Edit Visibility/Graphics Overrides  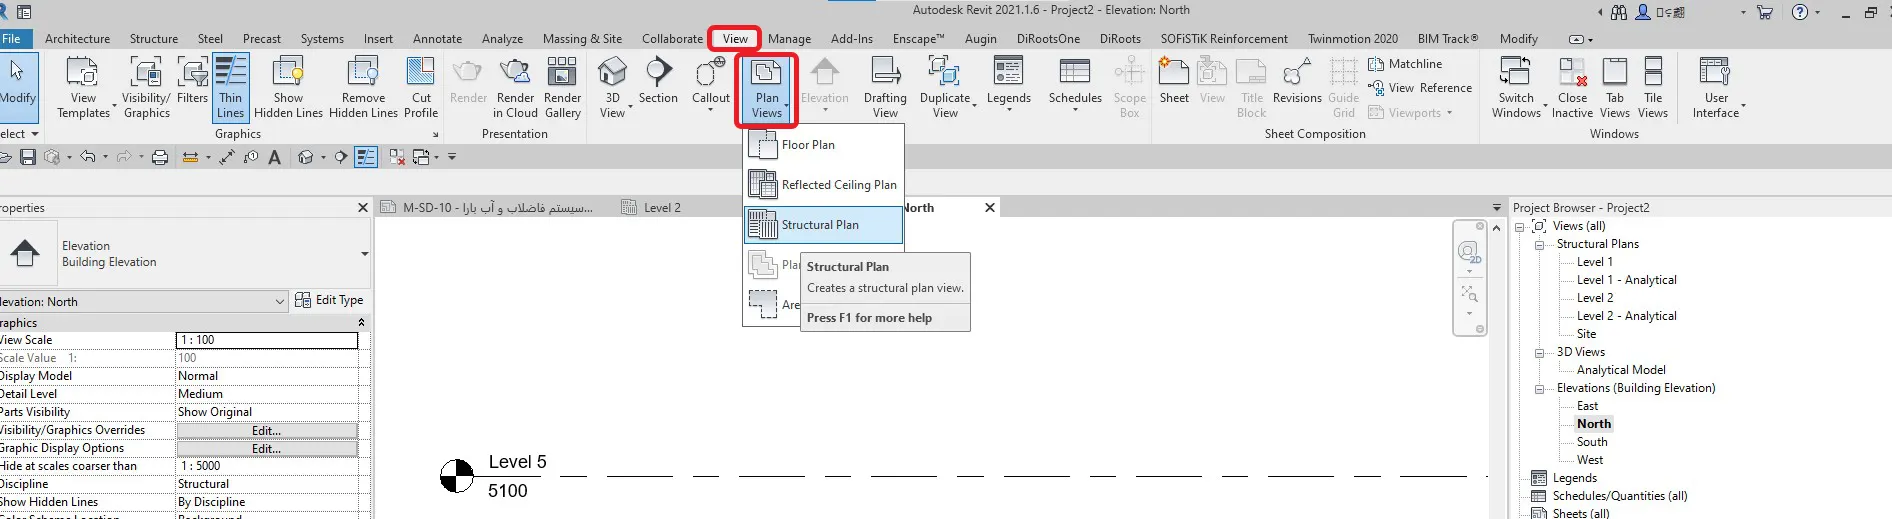click(x=266, y=431)
